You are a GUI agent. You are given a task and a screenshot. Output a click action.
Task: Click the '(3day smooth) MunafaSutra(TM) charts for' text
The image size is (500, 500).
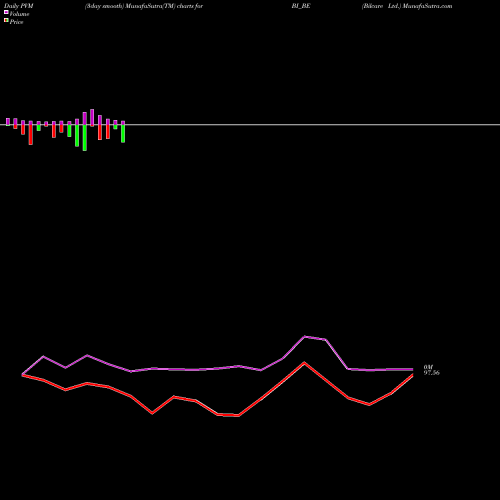[144, 6]
